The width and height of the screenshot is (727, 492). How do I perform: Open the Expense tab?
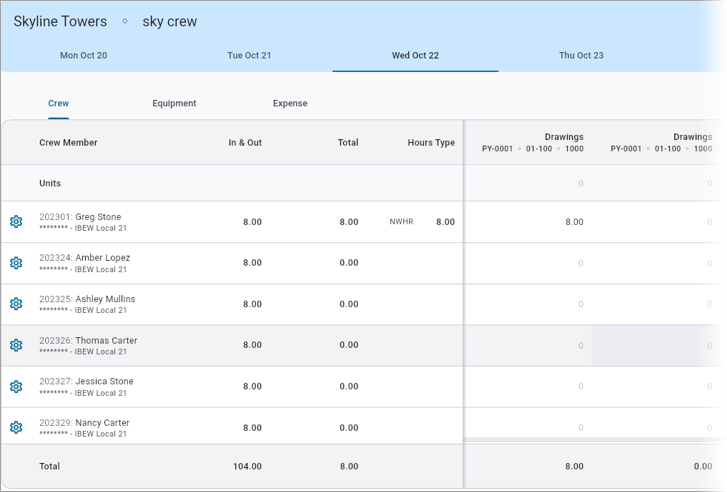tap(290, 103)
